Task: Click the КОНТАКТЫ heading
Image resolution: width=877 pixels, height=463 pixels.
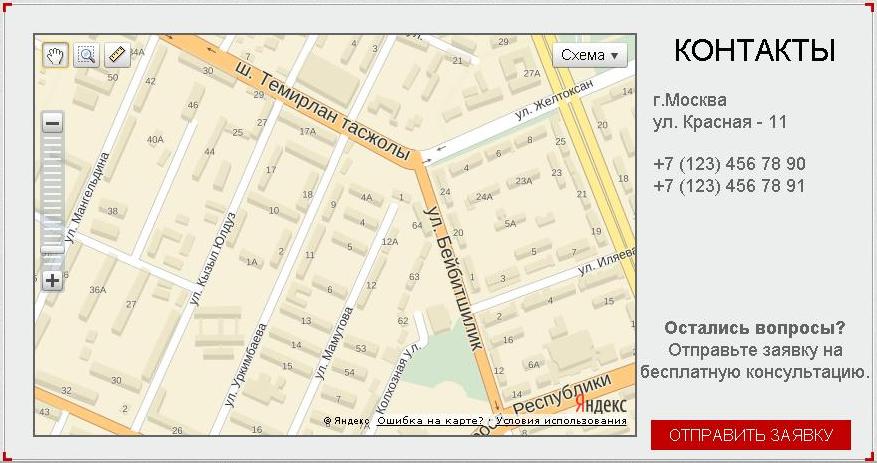Action: pos(755,50)
